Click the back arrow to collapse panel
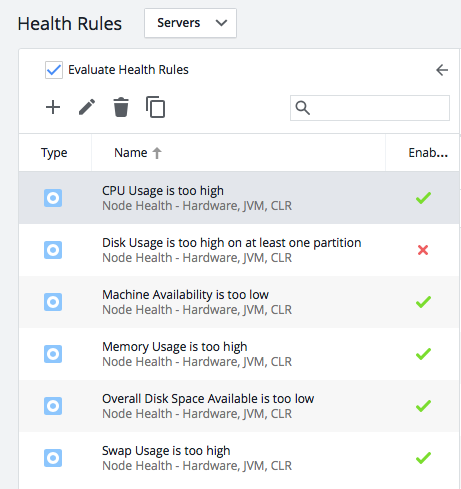This screenshot has width=461, height=489. click(442, 70)
